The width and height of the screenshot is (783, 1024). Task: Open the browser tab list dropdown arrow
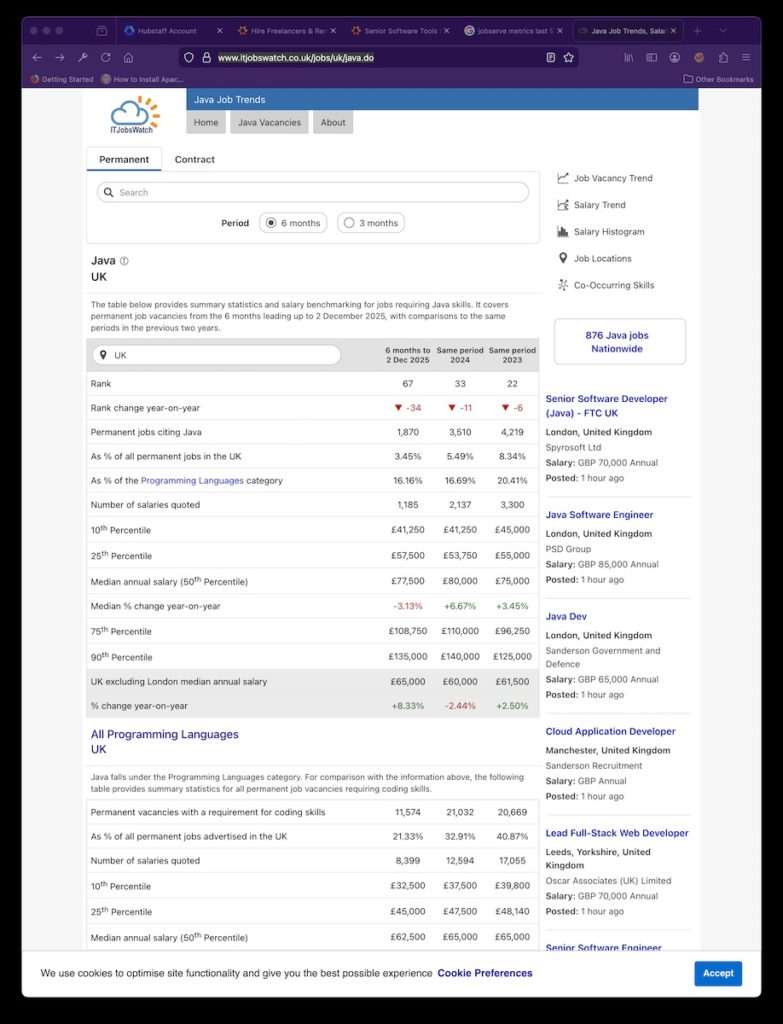point(723,31)
